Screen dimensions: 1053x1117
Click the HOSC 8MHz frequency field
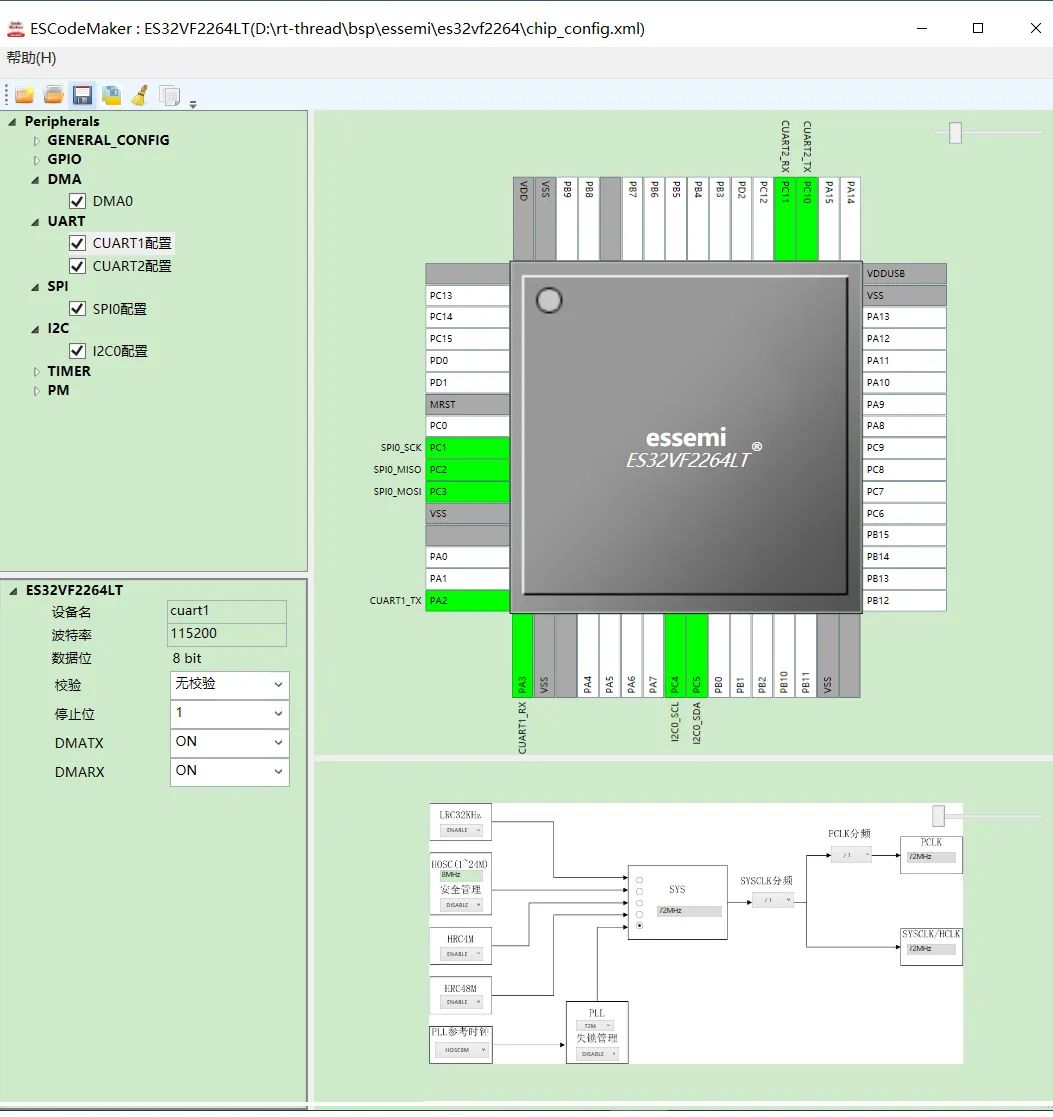461,875
